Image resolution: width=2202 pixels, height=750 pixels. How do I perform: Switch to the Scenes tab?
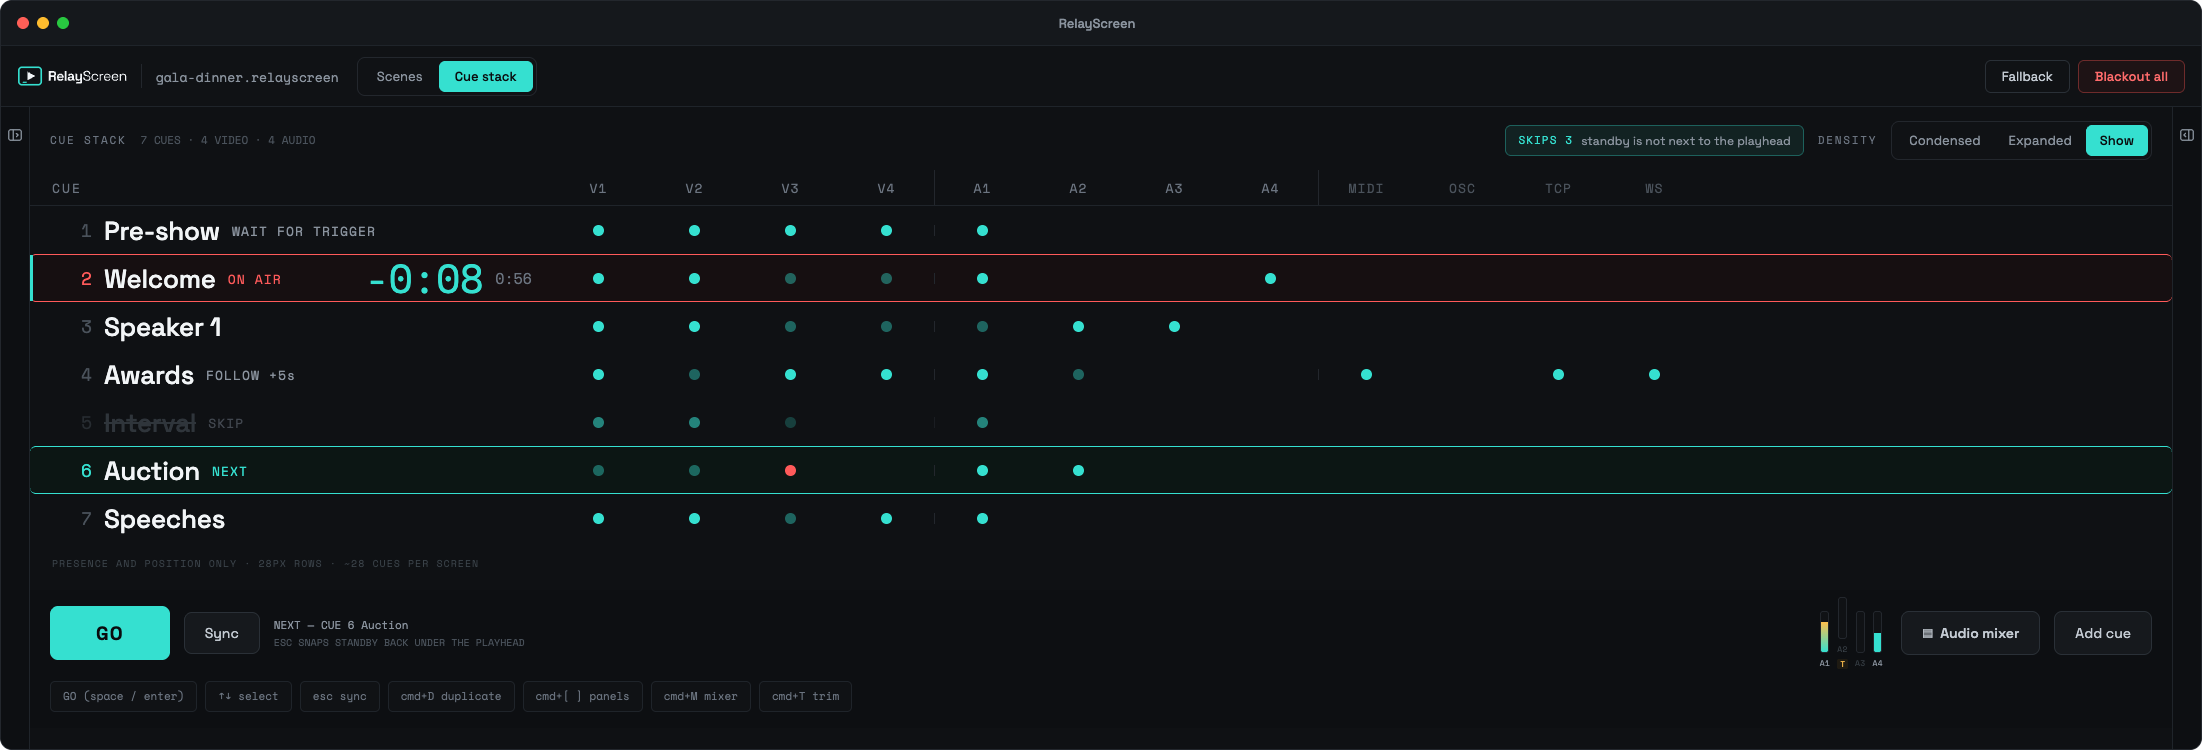pos(399,77)
